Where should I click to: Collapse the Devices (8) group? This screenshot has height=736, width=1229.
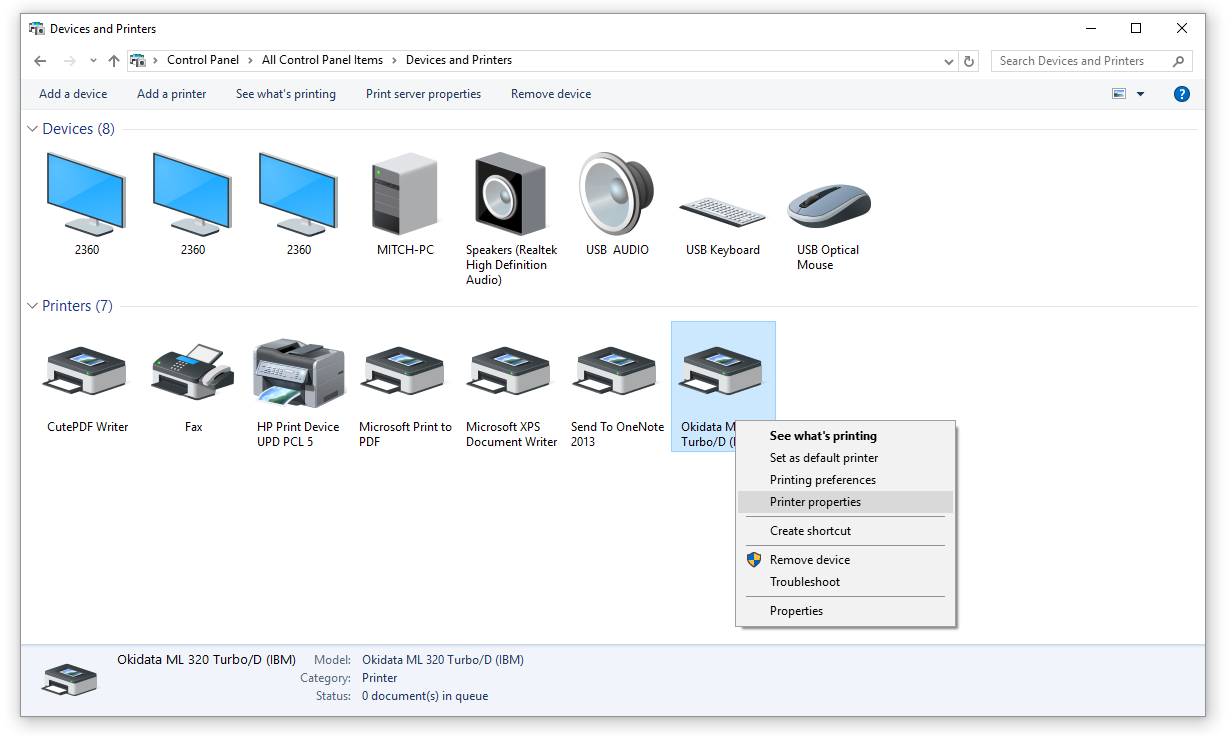(33, 129)
